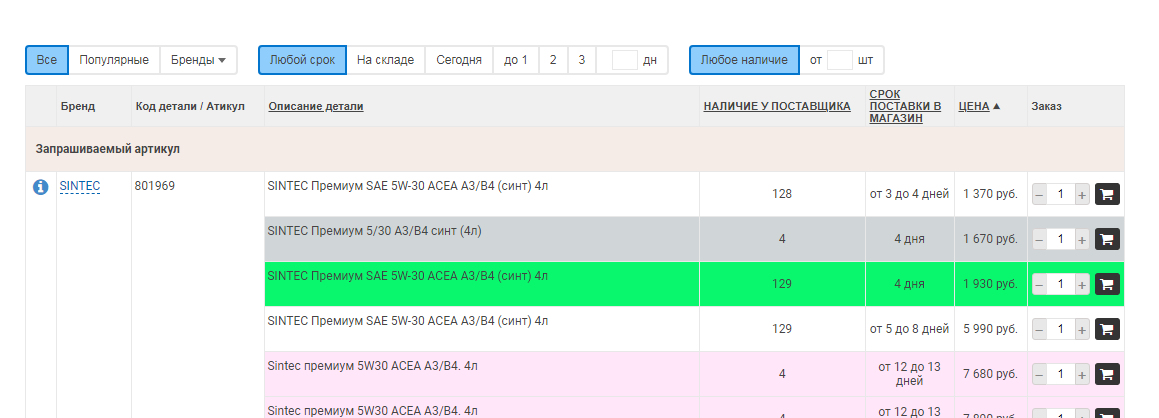
Task: Select Любой срок delivery filter
Action: coord(302,60)
